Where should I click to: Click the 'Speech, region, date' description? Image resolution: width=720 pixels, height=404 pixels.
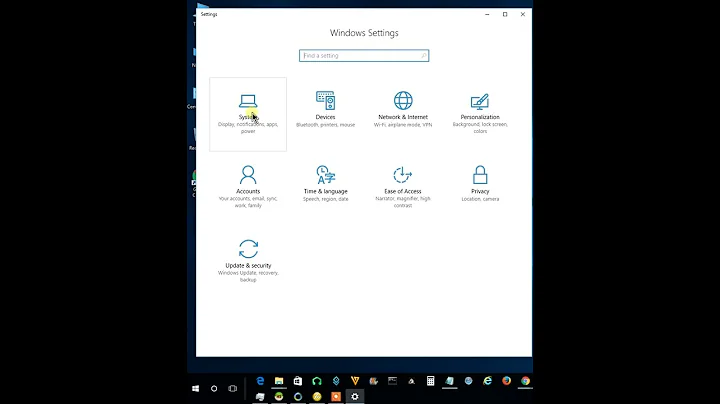(x=326, y=199)
